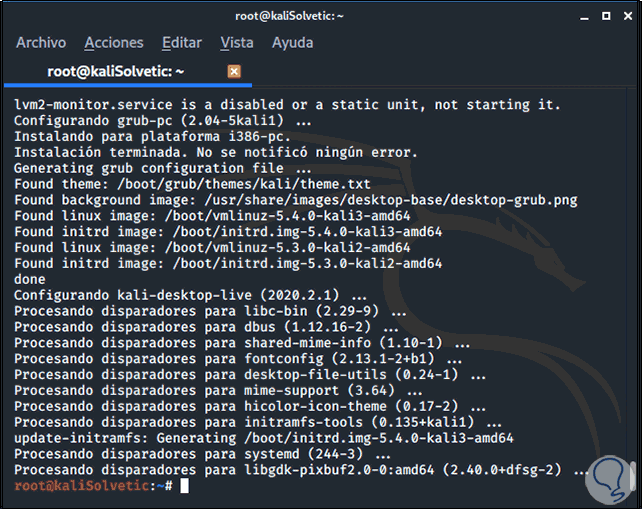
Task: Click the desktop-file-utils (0.24-1) line
Action: [250, 375]
